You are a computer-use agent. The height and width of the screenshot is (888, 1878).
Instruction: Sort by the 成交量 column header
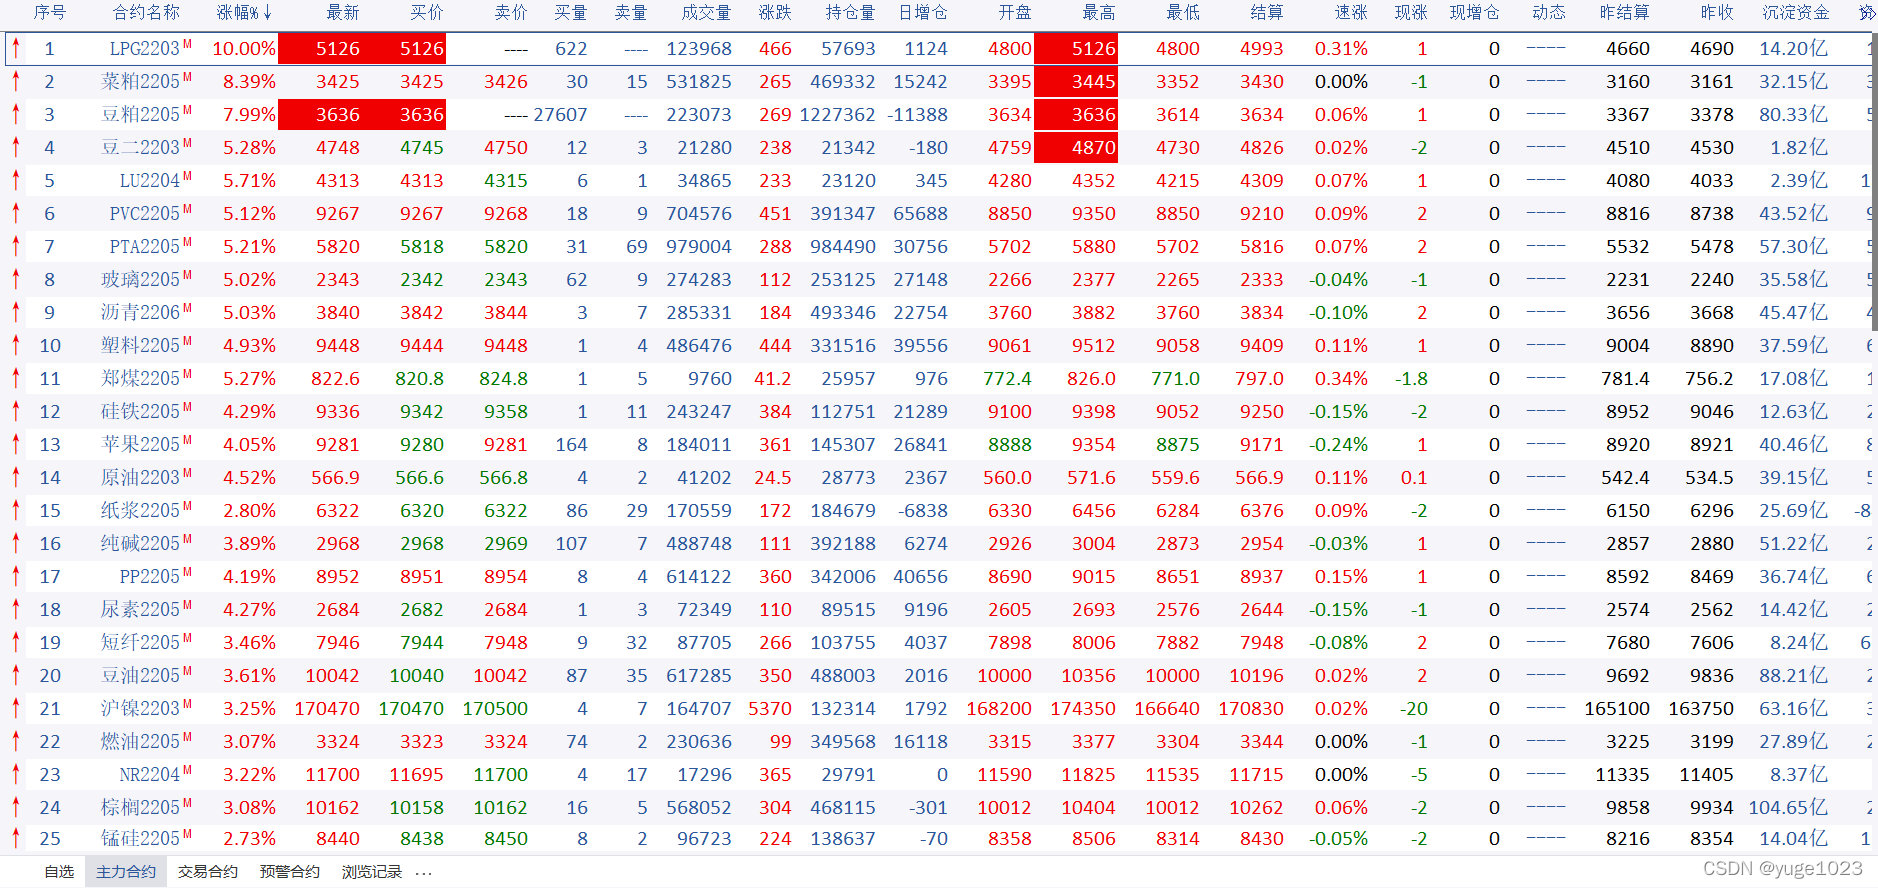706,13
